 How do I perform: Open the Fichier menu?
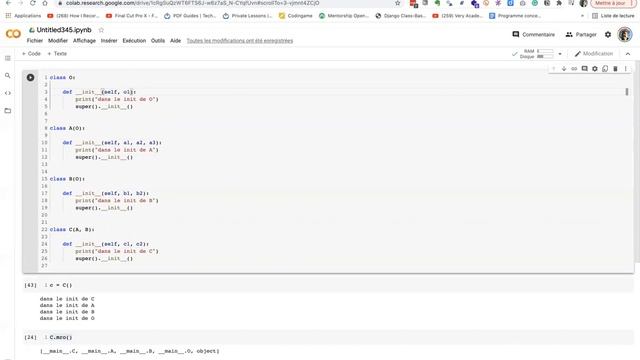tap(35, 41)
